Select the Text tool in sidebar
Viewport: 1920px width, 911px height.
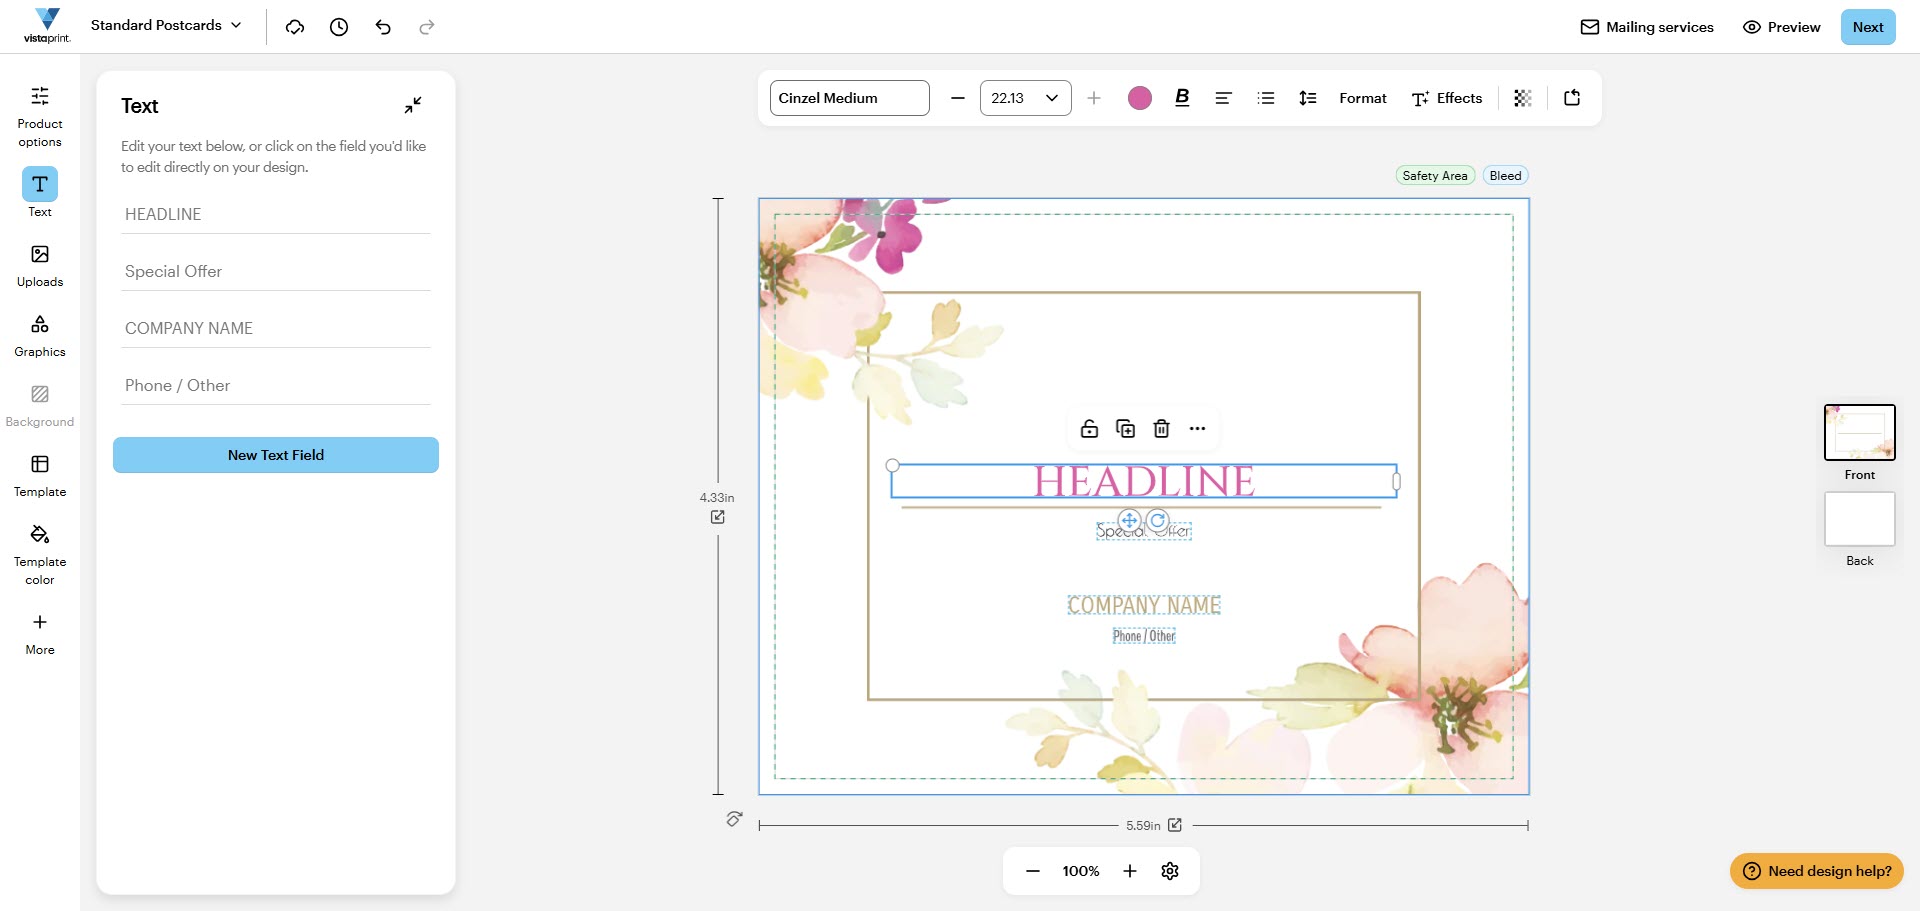click(40, 192)
